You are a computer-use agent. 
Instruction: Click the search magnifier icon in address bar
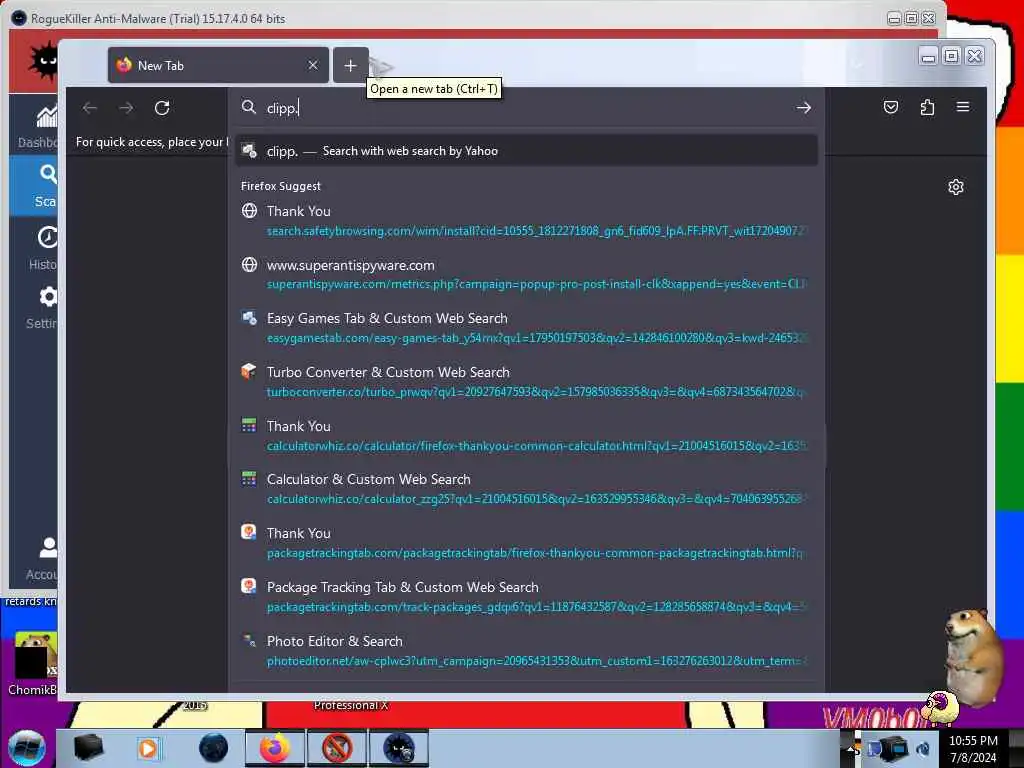click(249, 107)
